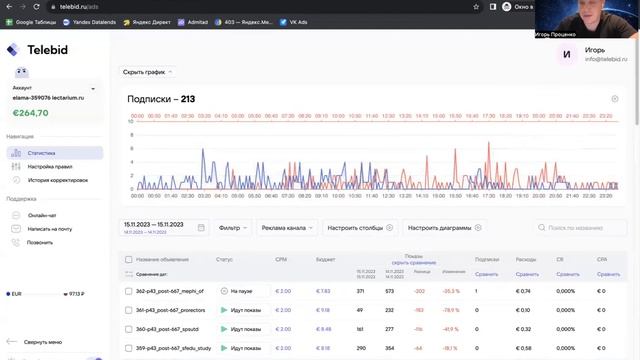The image size is (640, 360).
Task: Open browser side panel icon
Action: coord(493,7)
